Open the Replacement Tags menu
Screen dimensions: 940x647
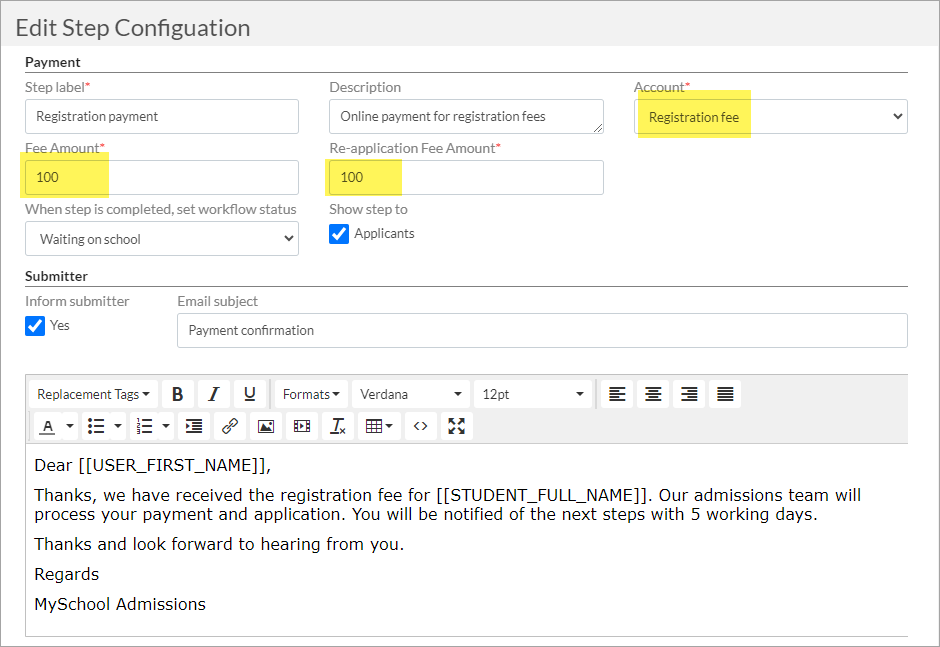tap(94, 394)
